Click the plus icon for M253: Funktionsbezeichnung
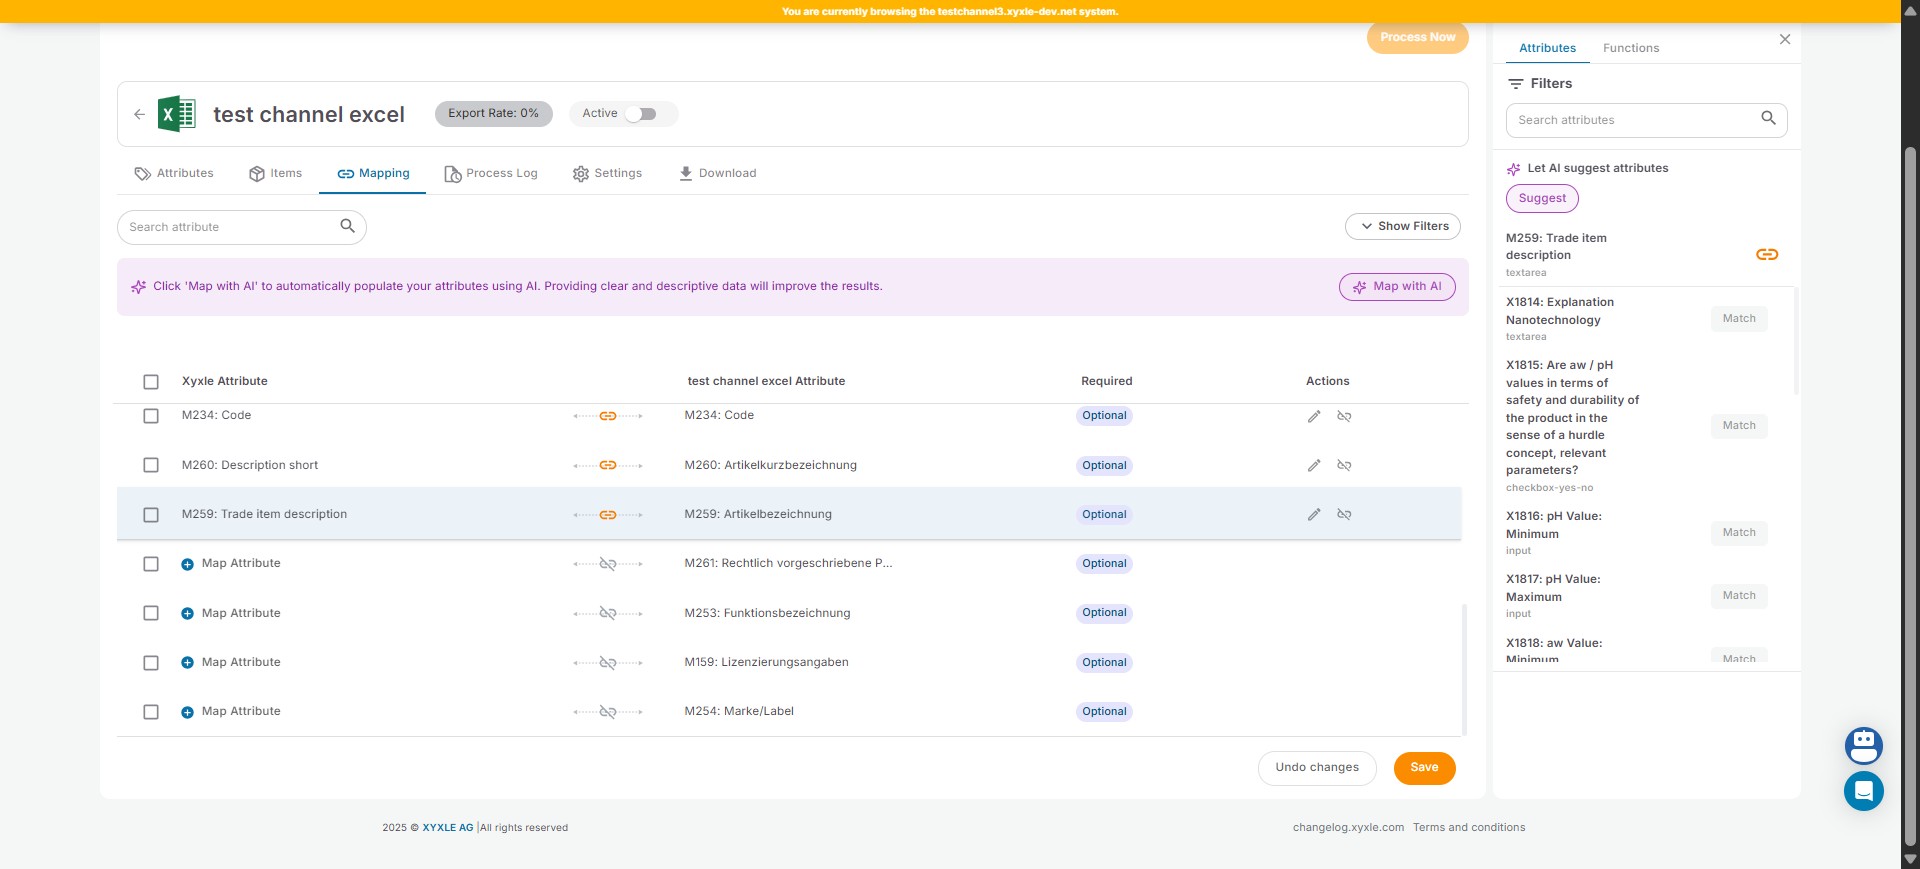Viewport: 1920px width, 869px height. (187, 614)
